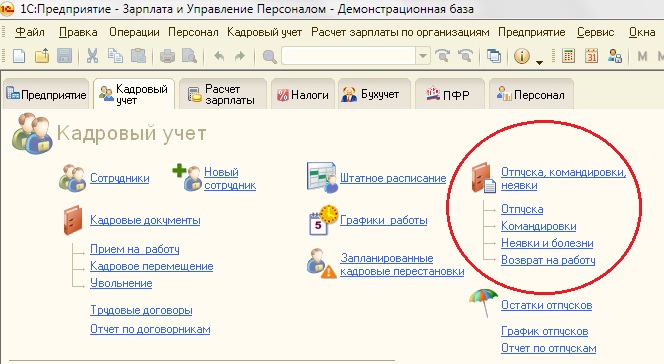Click the Find next binoculars icon
The height and width of the screenshot is (364, 664).
443,56
